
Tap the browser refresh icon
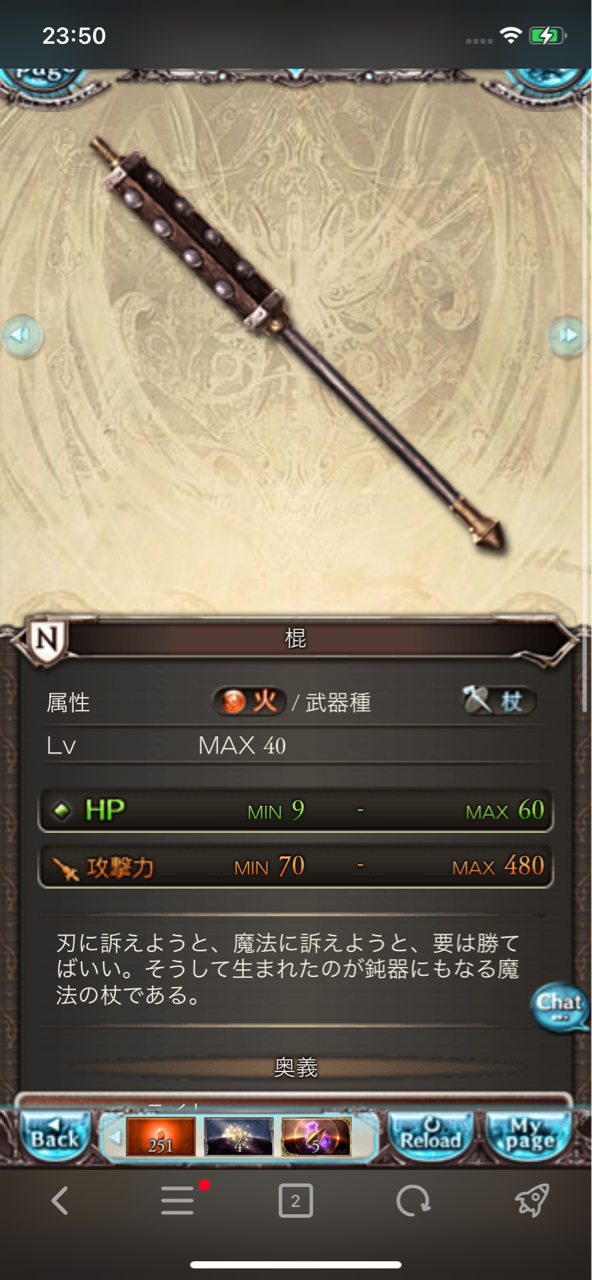click(413, 1201)
